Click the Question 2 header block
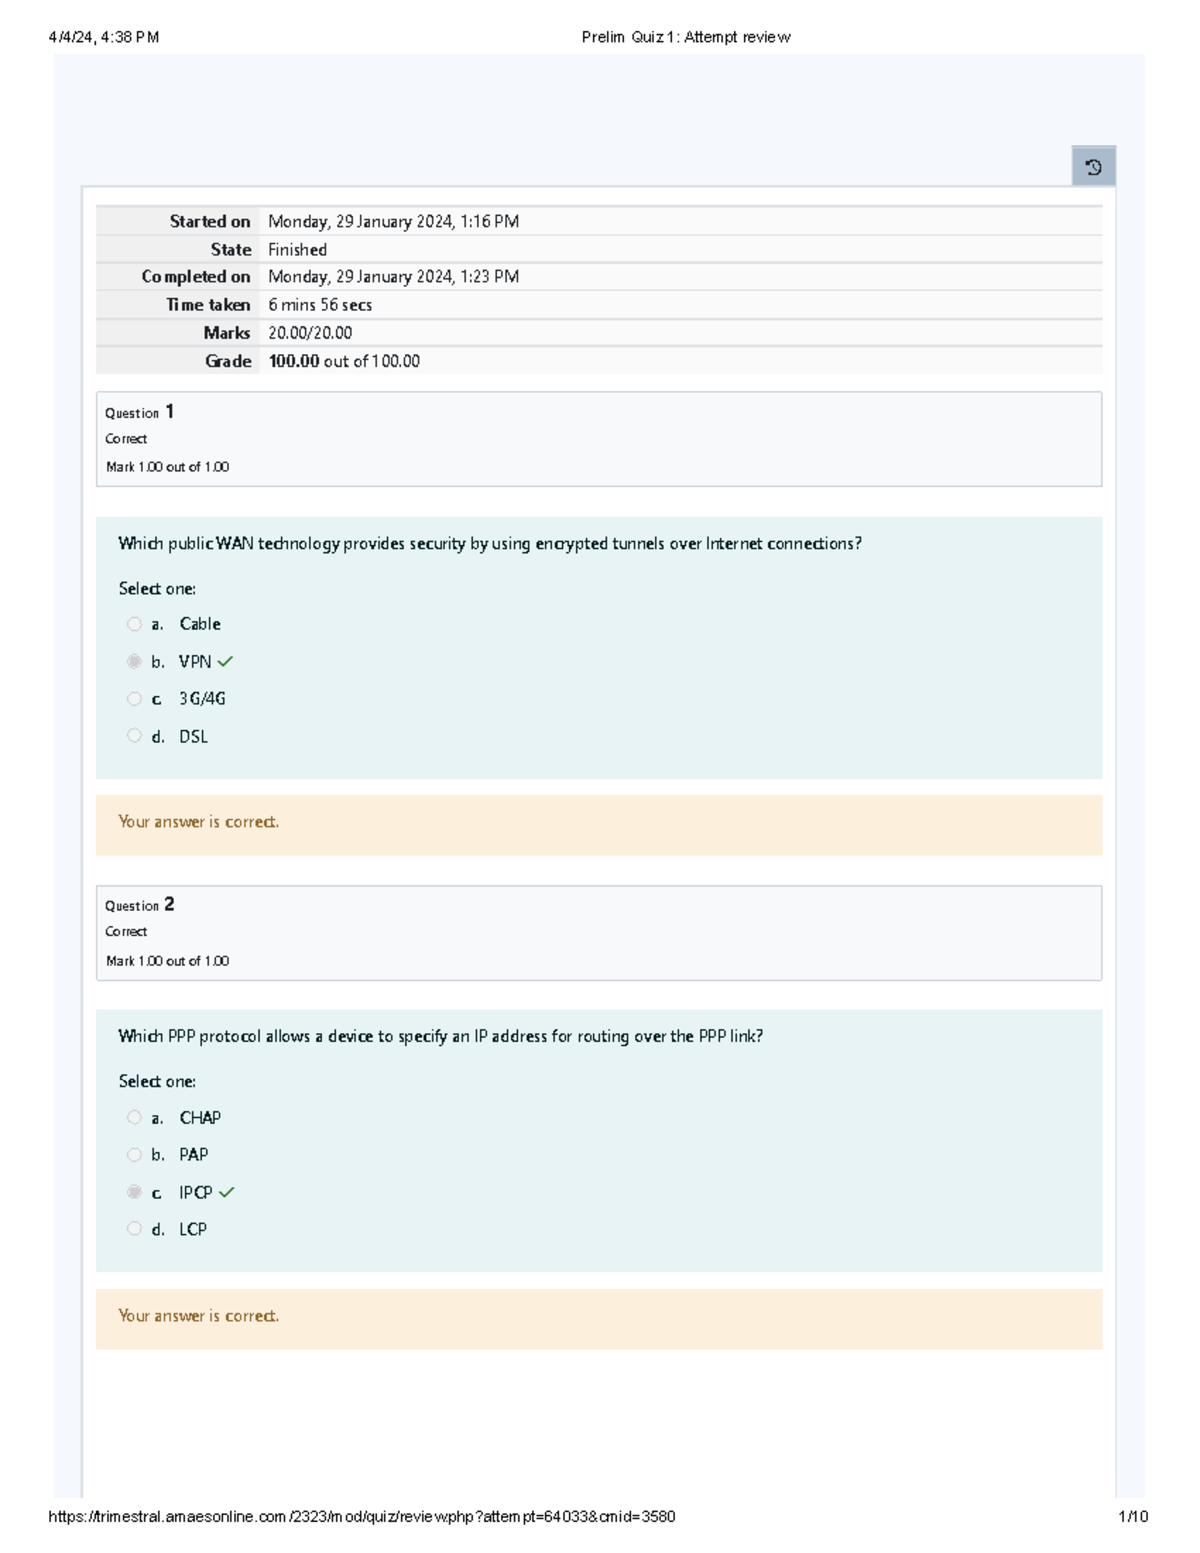Image resolution: width=1200 pixels, height=1553 pixels. [x=600, y=932]
